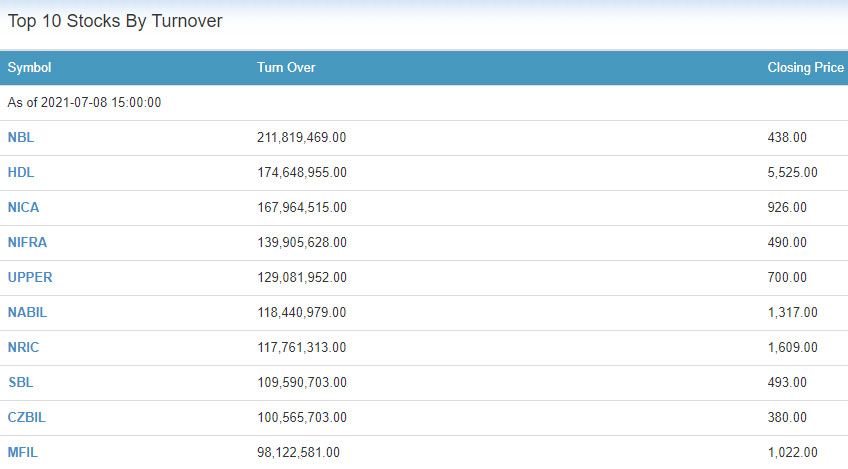
Task: Select NABIL closing price 1,317.00
Action: [x=792, y=312]
